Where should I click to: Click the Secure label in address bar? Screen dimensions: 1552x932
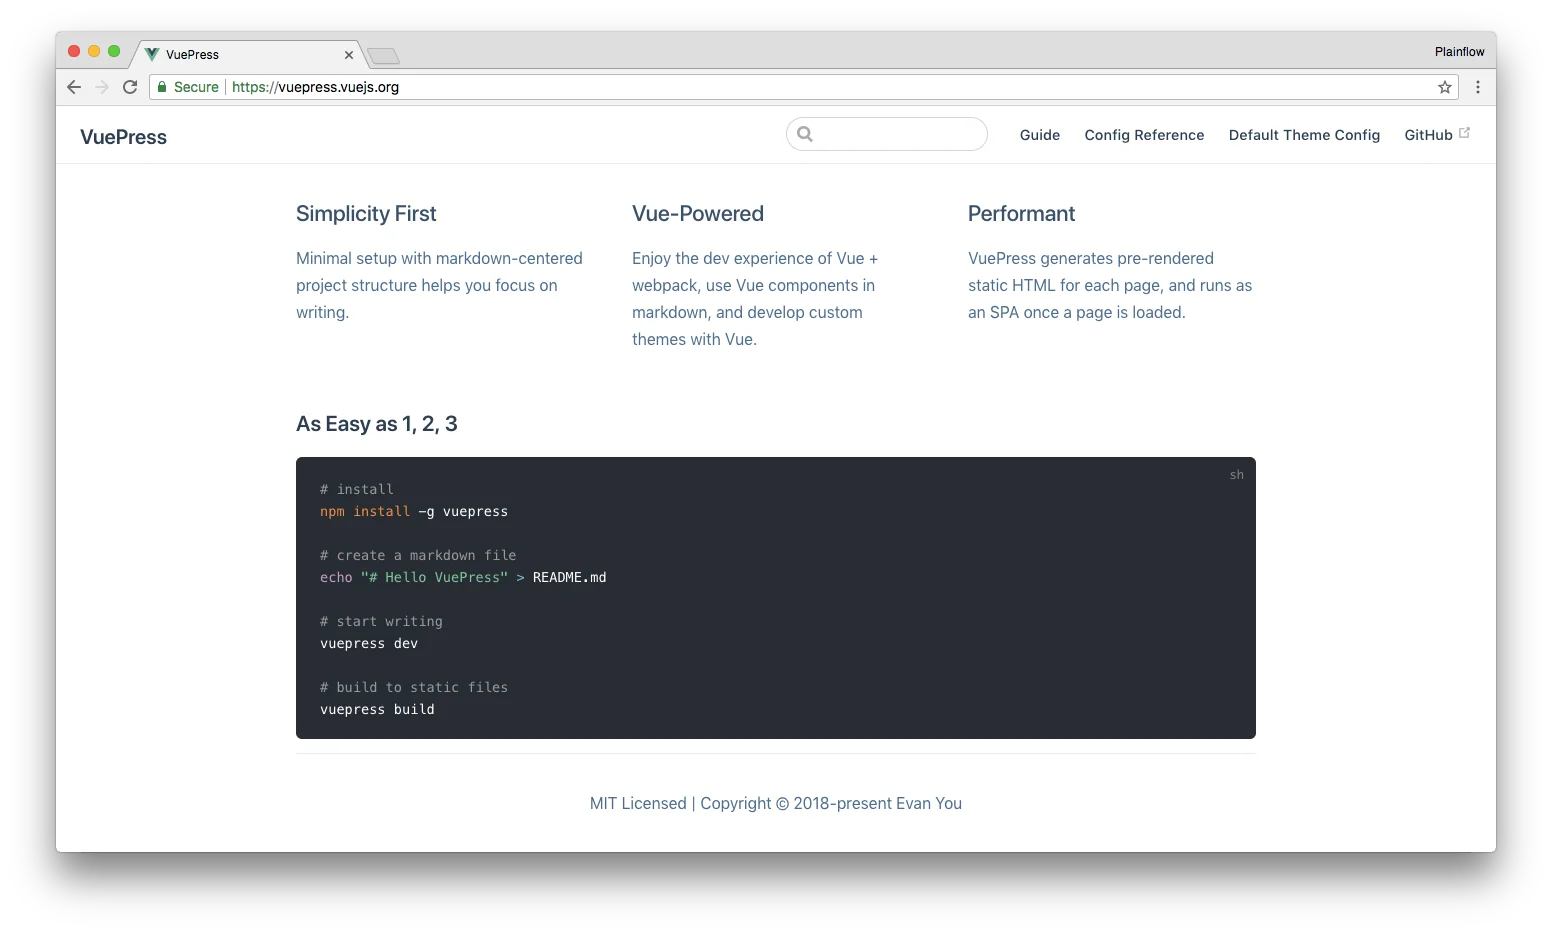196,87
